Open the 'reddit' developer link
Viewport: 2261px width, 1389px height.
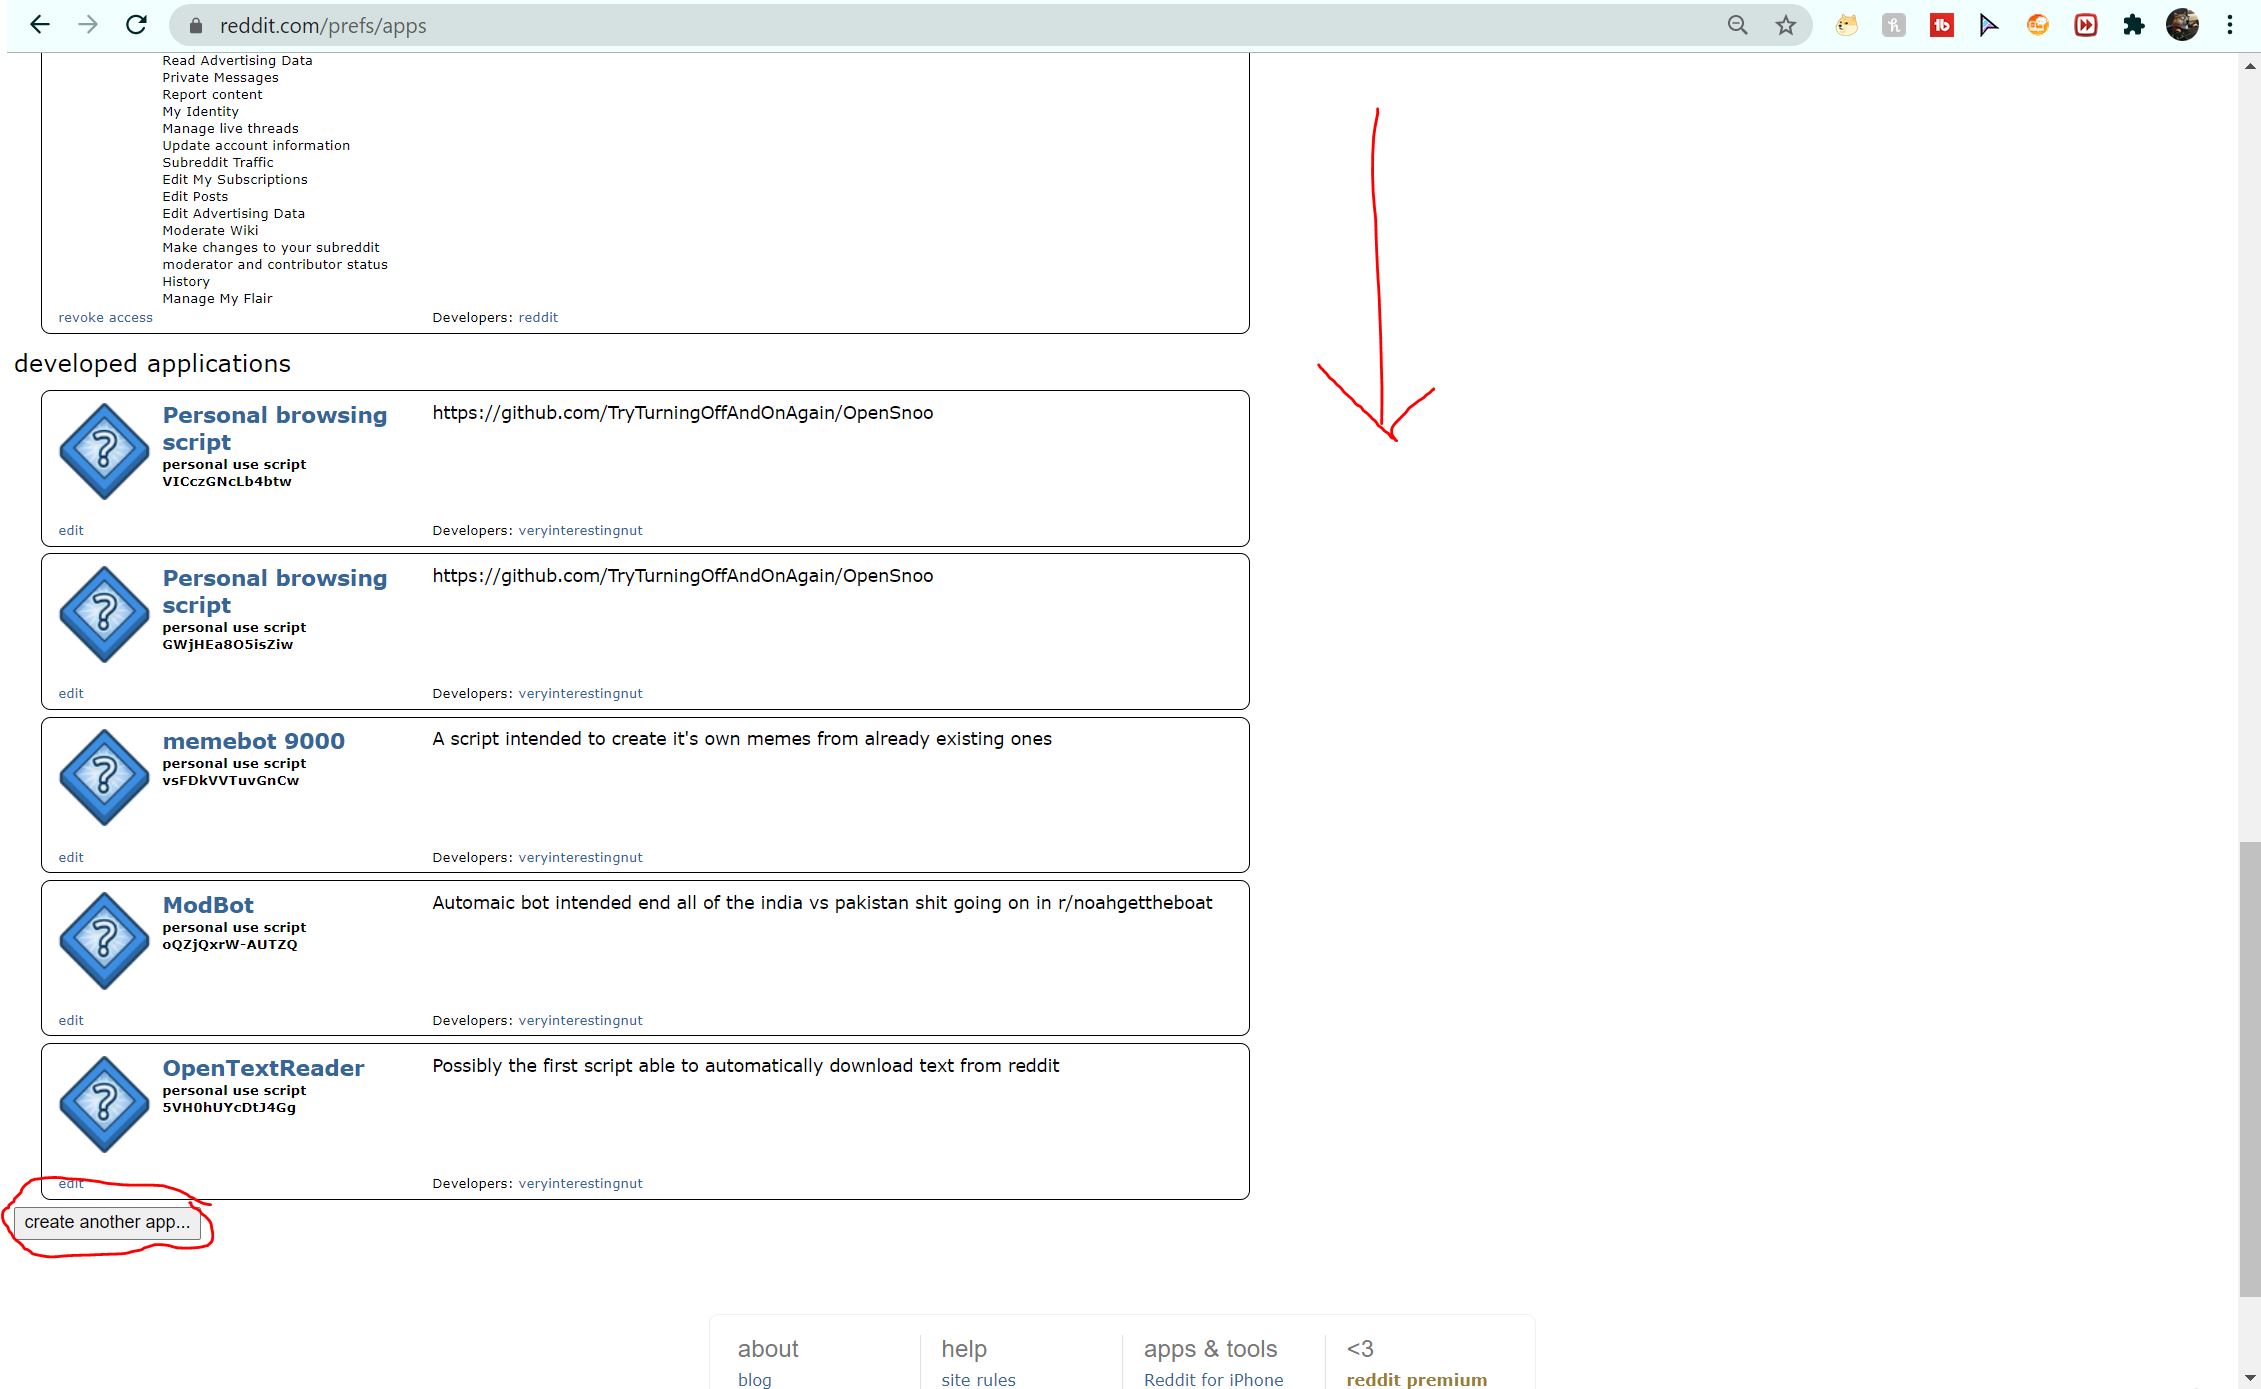[x=538, y=317]
